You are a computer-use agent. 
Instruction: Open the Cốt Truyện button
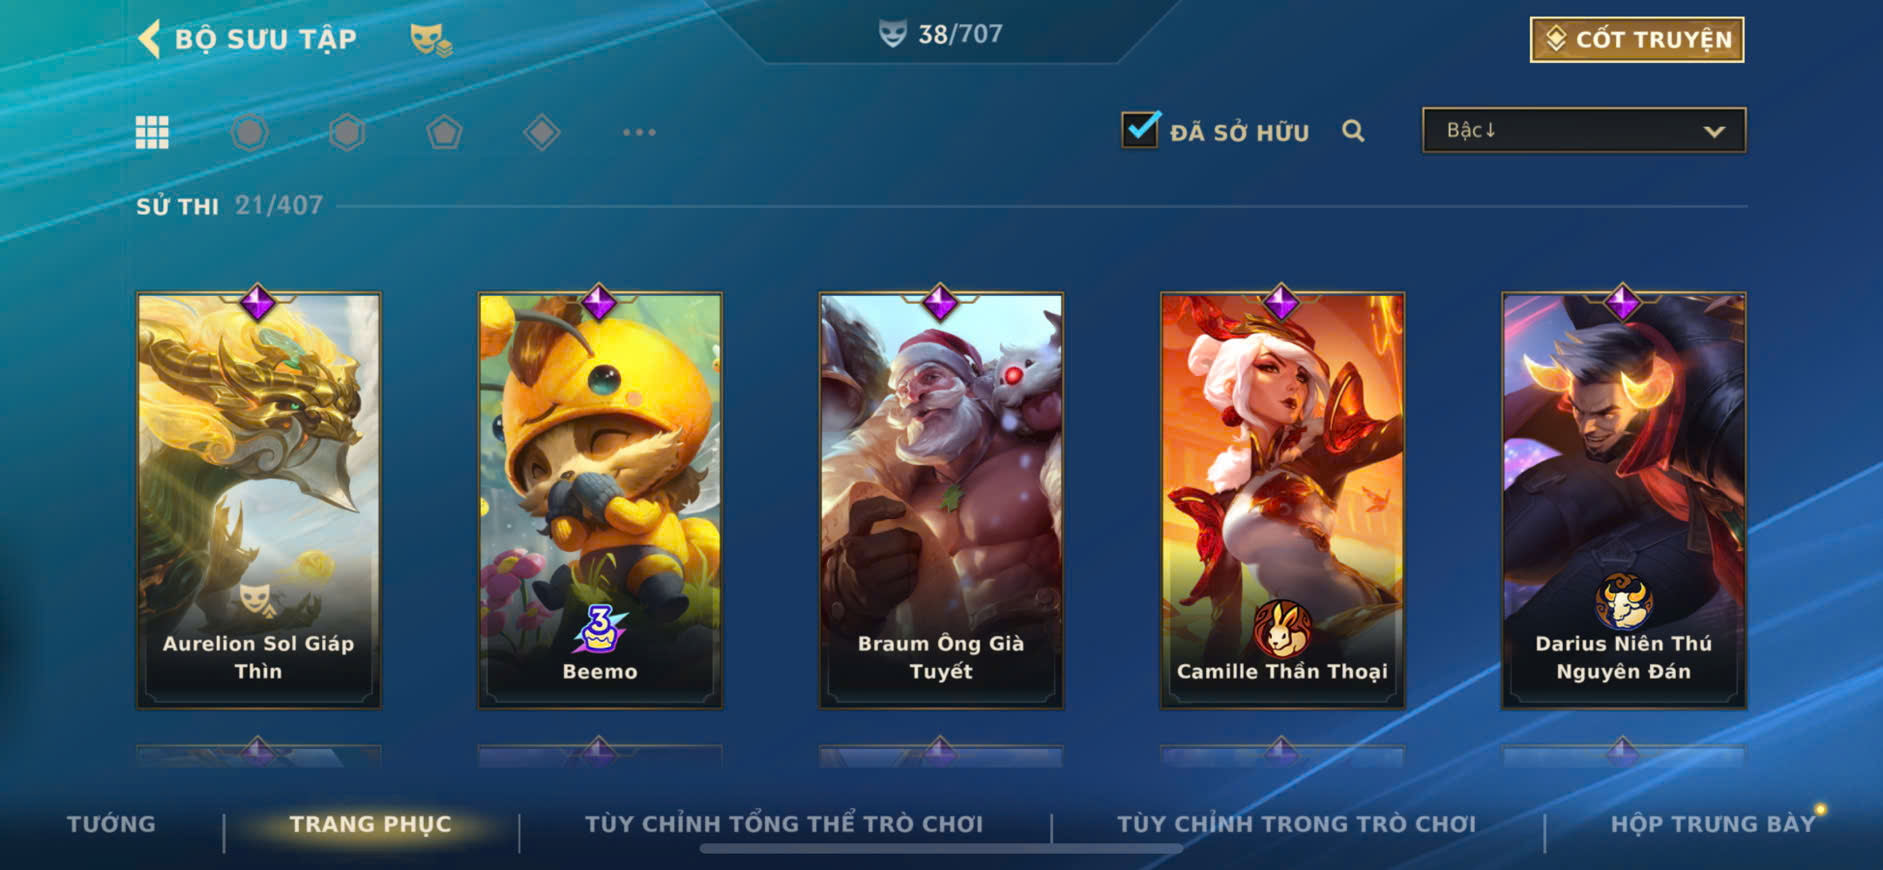[1637, 39]
